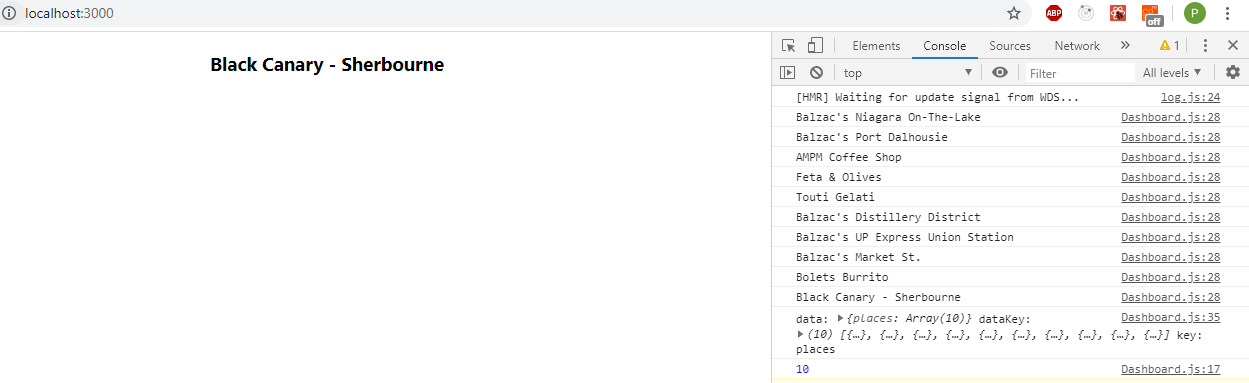Select the Console tab
Image resolution: width=1249 pixels, height=383 pixels.
(945, 46)
